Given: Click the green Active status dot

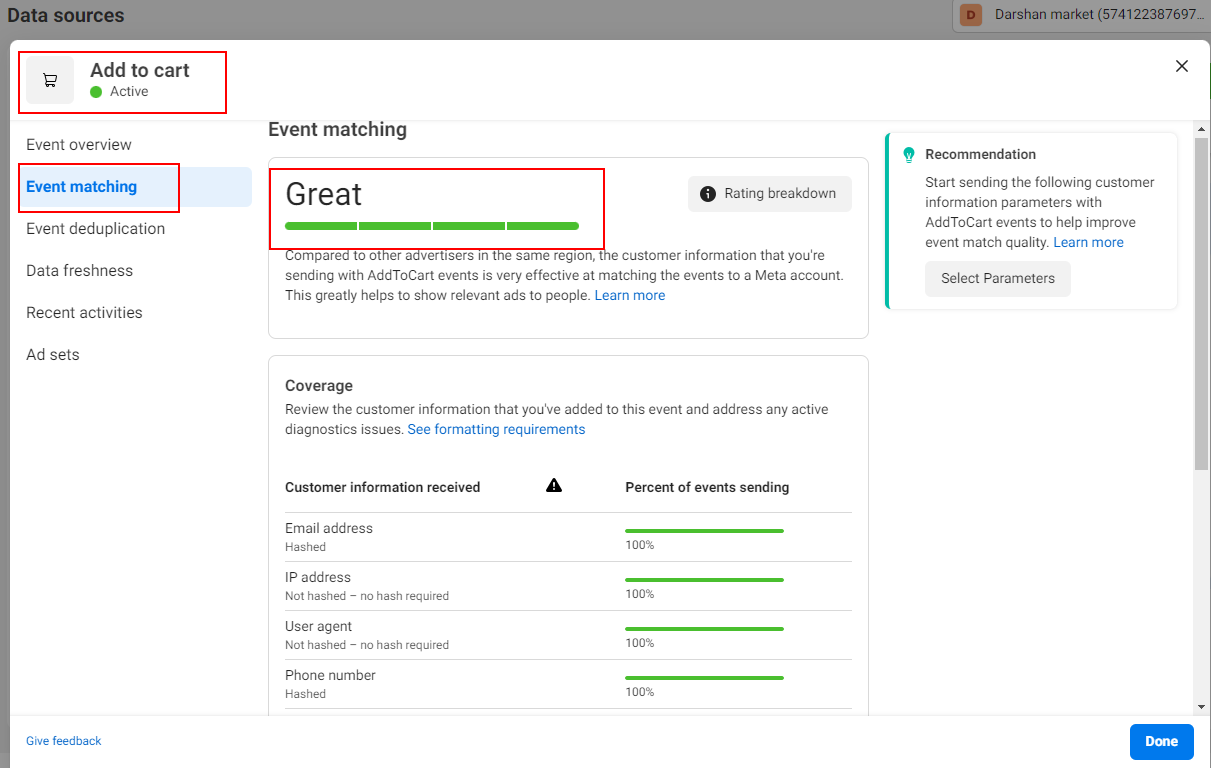Looking at the screenshot, I should (x=96, y=92).
